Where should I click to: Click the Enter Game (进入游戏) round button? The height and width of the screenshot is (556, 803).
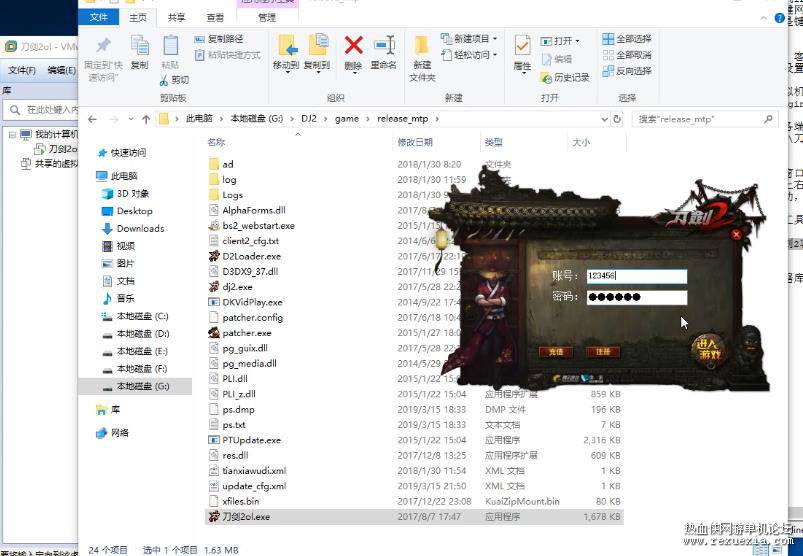tap(709, 349)
